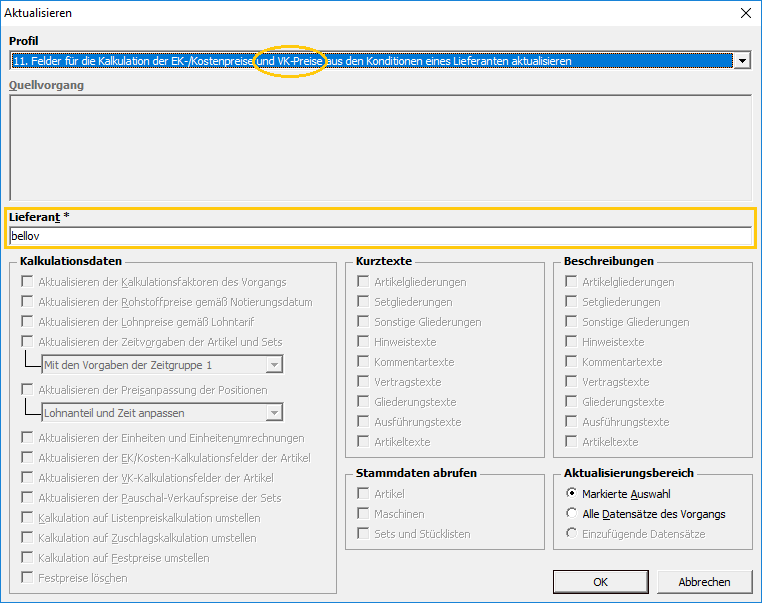762x603 pixels.
Task: Tick Artikelgliederungen under Kurztexte
Action: [363, 282]
